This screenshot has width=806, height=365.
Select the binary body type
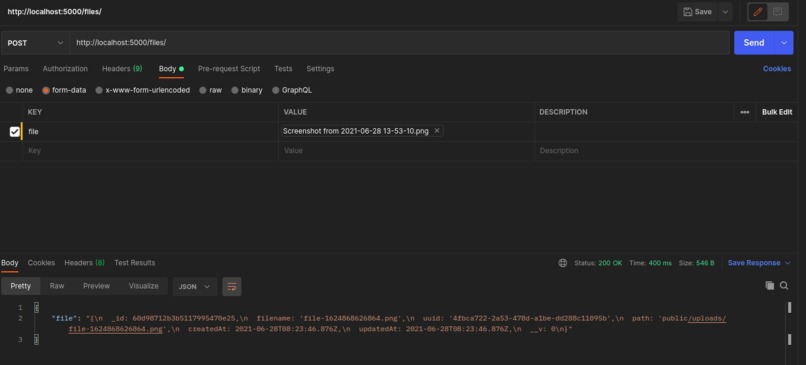click(x=247, y=90)
